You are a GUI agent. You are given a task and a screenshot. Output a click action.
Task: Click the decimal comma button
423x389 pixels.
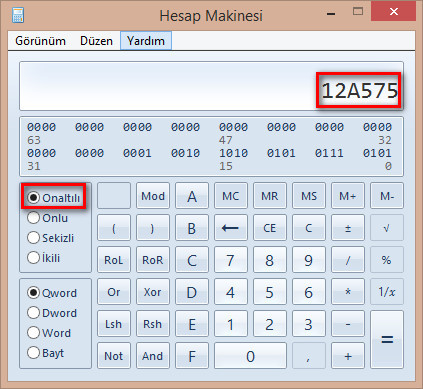coord(309,356)
